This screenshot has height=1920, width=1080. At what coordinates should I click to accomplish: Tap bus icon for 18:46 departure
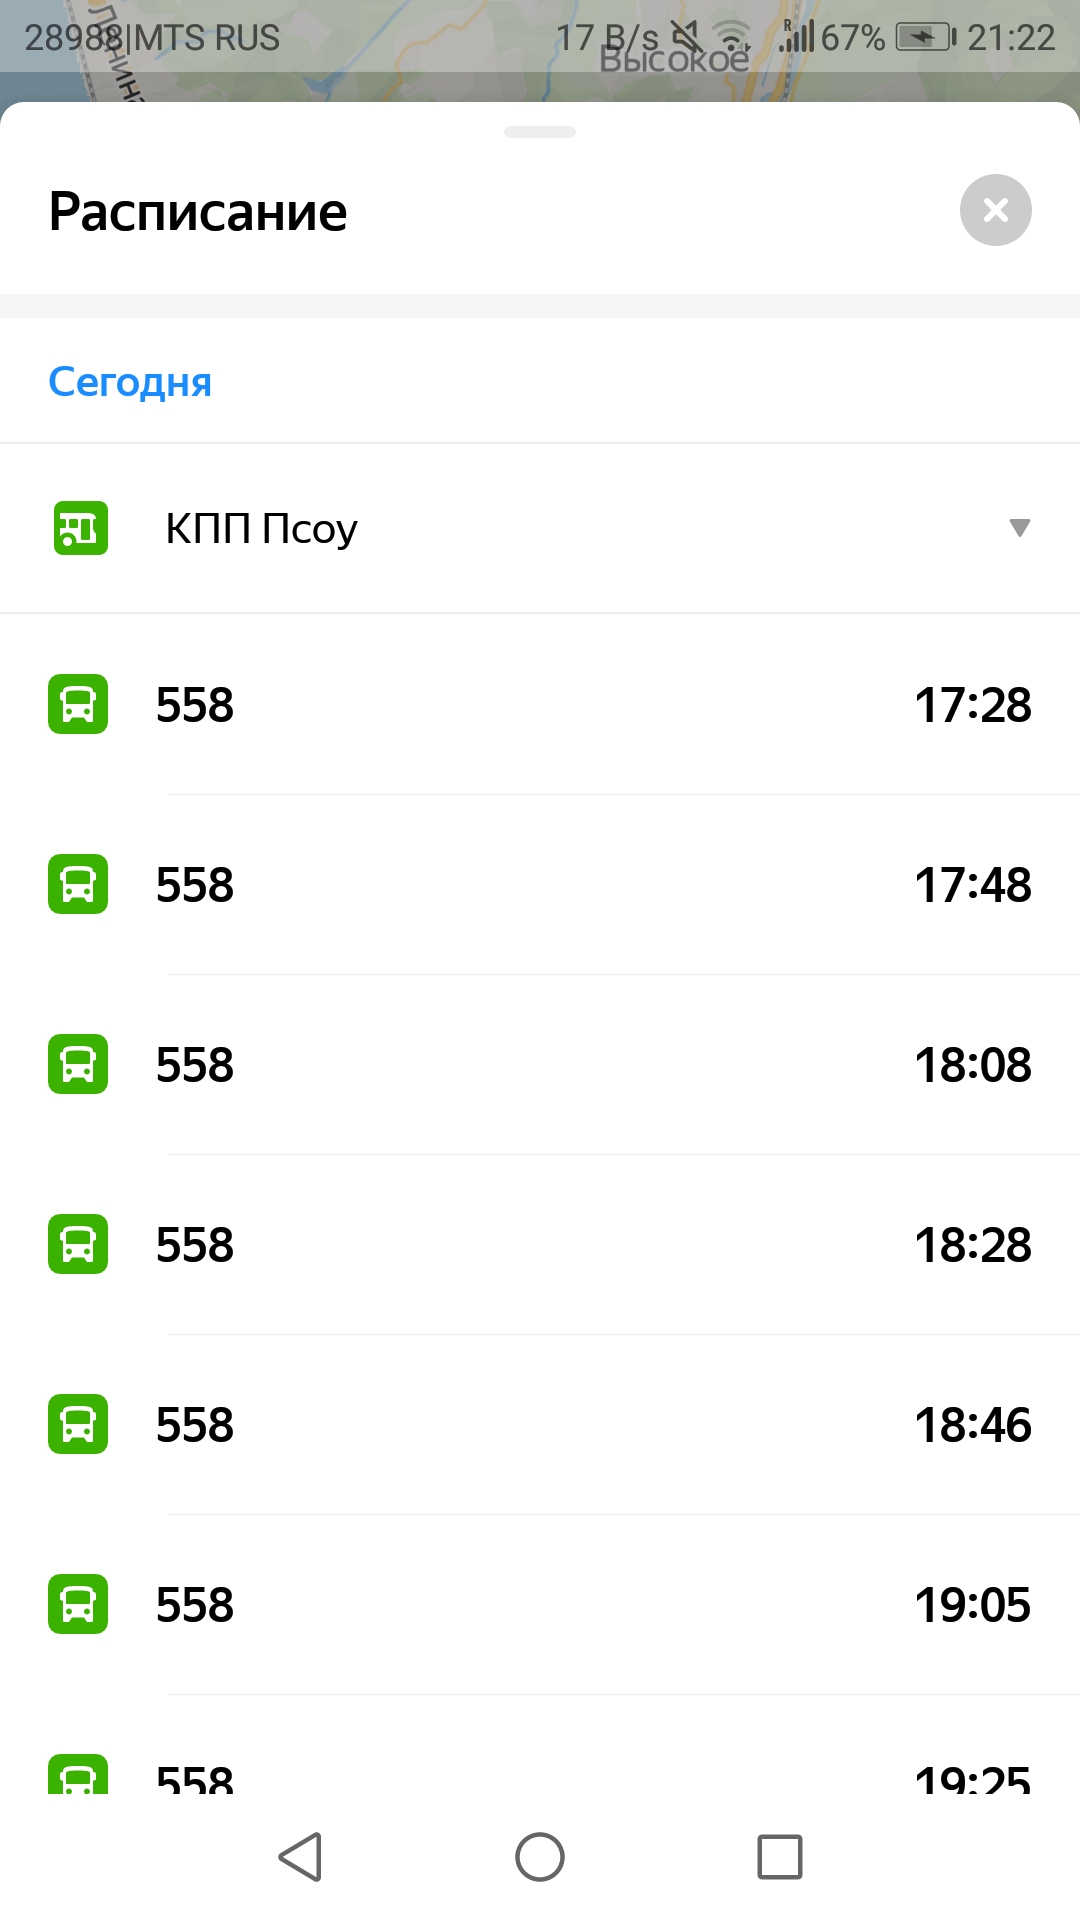[x=78, y=1424]
